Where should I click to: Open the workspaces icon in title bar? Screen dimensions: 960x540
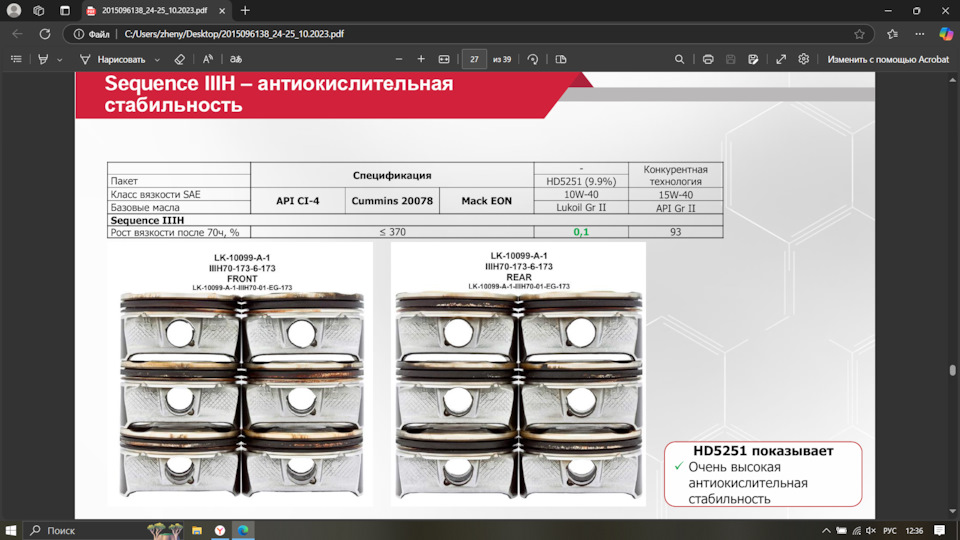(x=39, y=10)
